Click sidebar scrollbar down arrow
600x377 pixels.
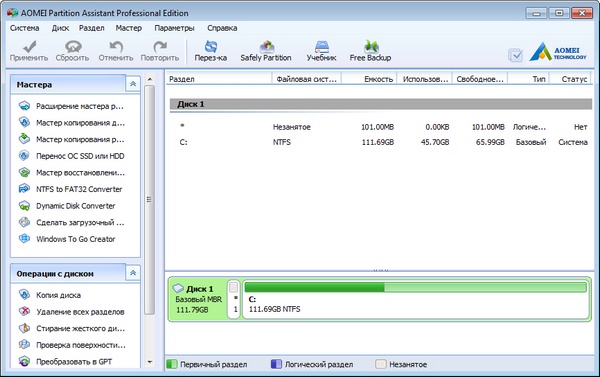tap(150, 362)
